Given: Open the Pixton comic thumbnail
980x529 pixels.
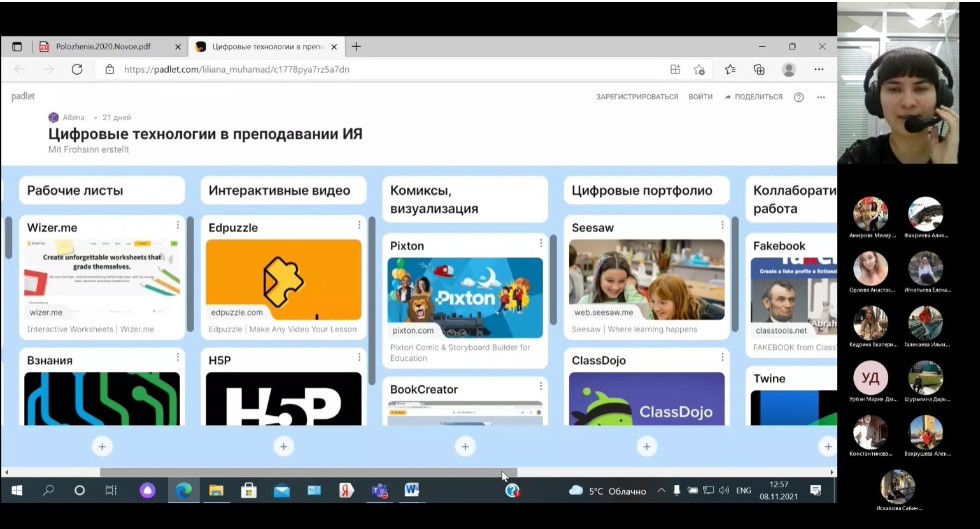Looking at the screenshot, I should coord(465,298).
